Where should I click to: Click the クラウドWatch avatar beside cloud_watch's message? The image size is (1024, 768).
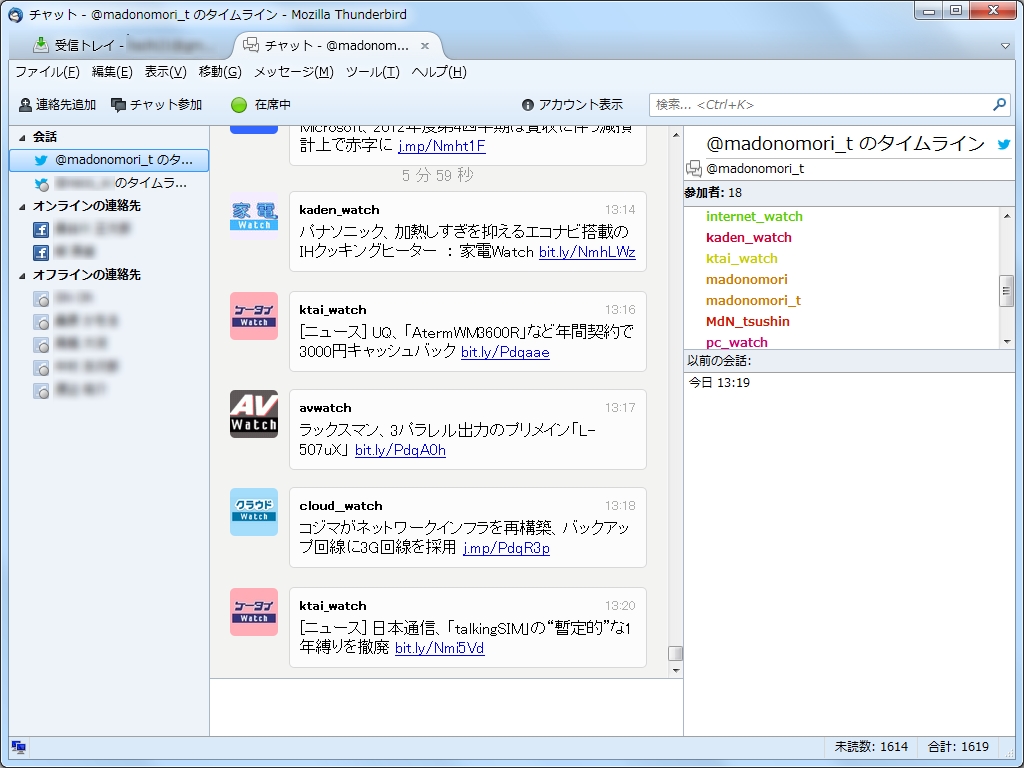click(x=253, y=511)
